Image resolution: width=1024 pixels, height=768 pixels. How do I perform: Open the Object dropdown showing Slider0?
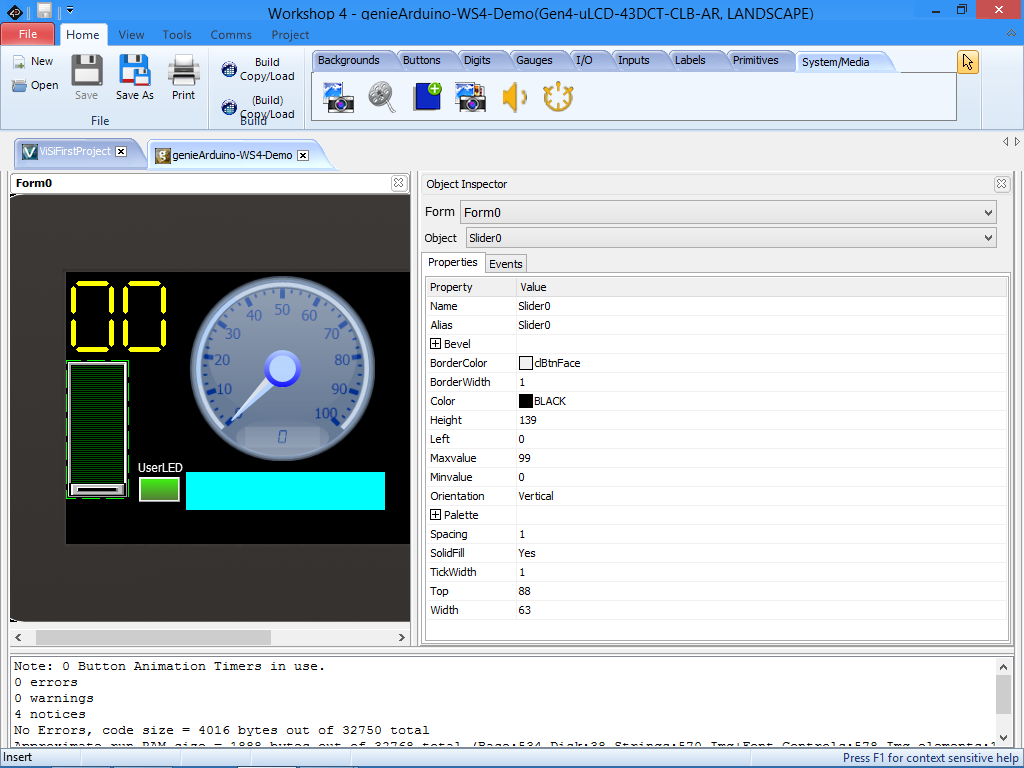988,238
